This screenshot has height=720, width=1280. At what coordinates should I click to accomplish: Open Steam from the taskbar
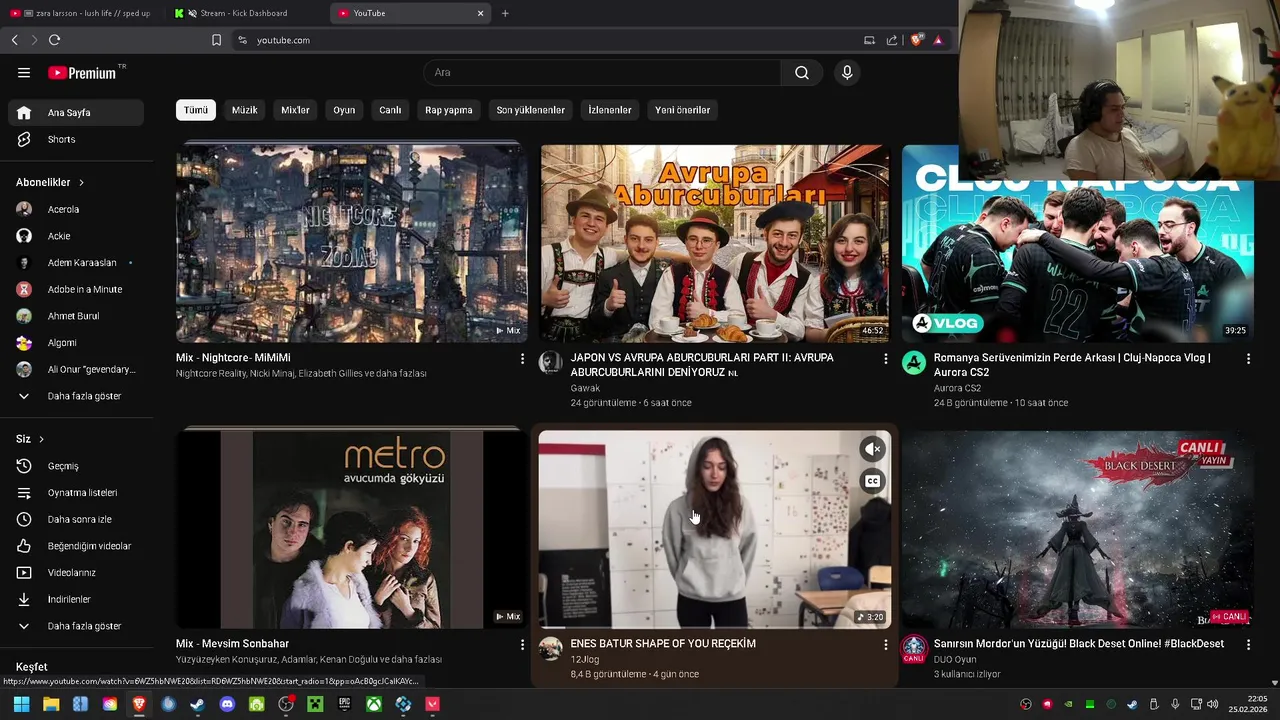(197, 704)
